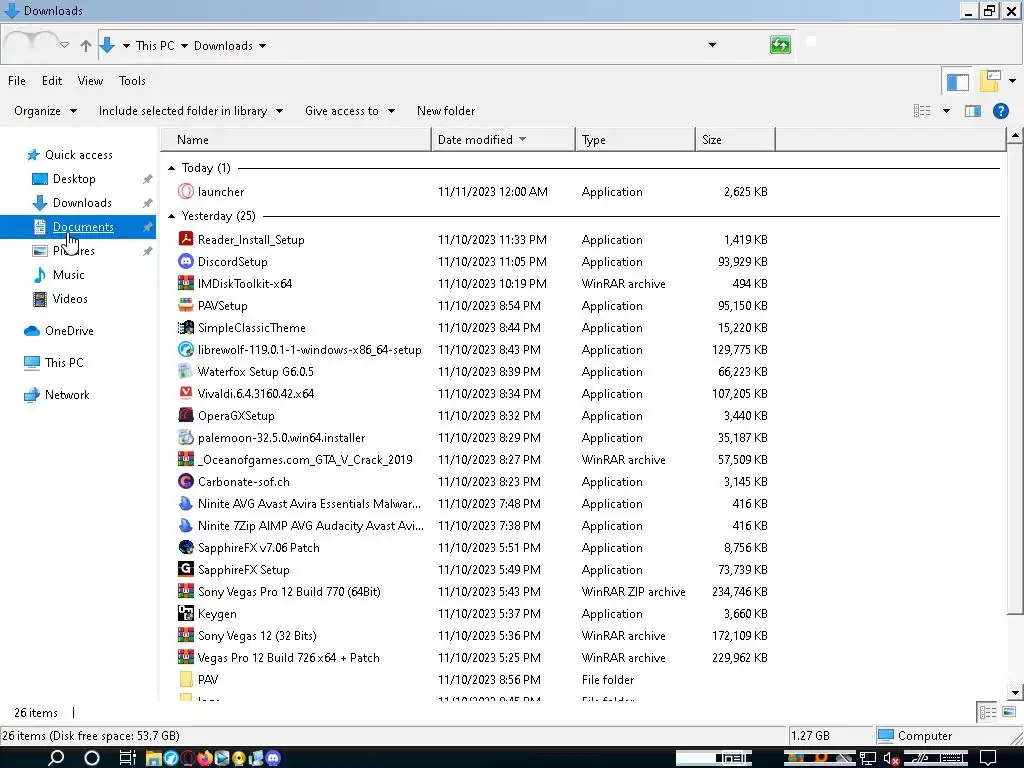Open OneDrive in the sidebar
This screenshot has height=768, width=1024.
click(69, 331)
